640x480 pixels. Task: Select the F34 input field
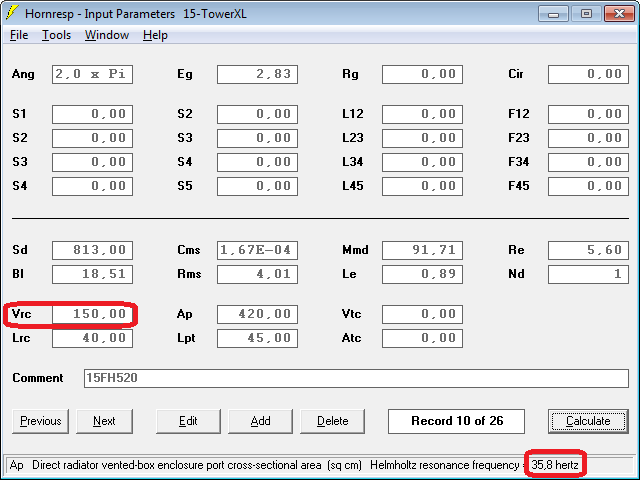[588, 162]
